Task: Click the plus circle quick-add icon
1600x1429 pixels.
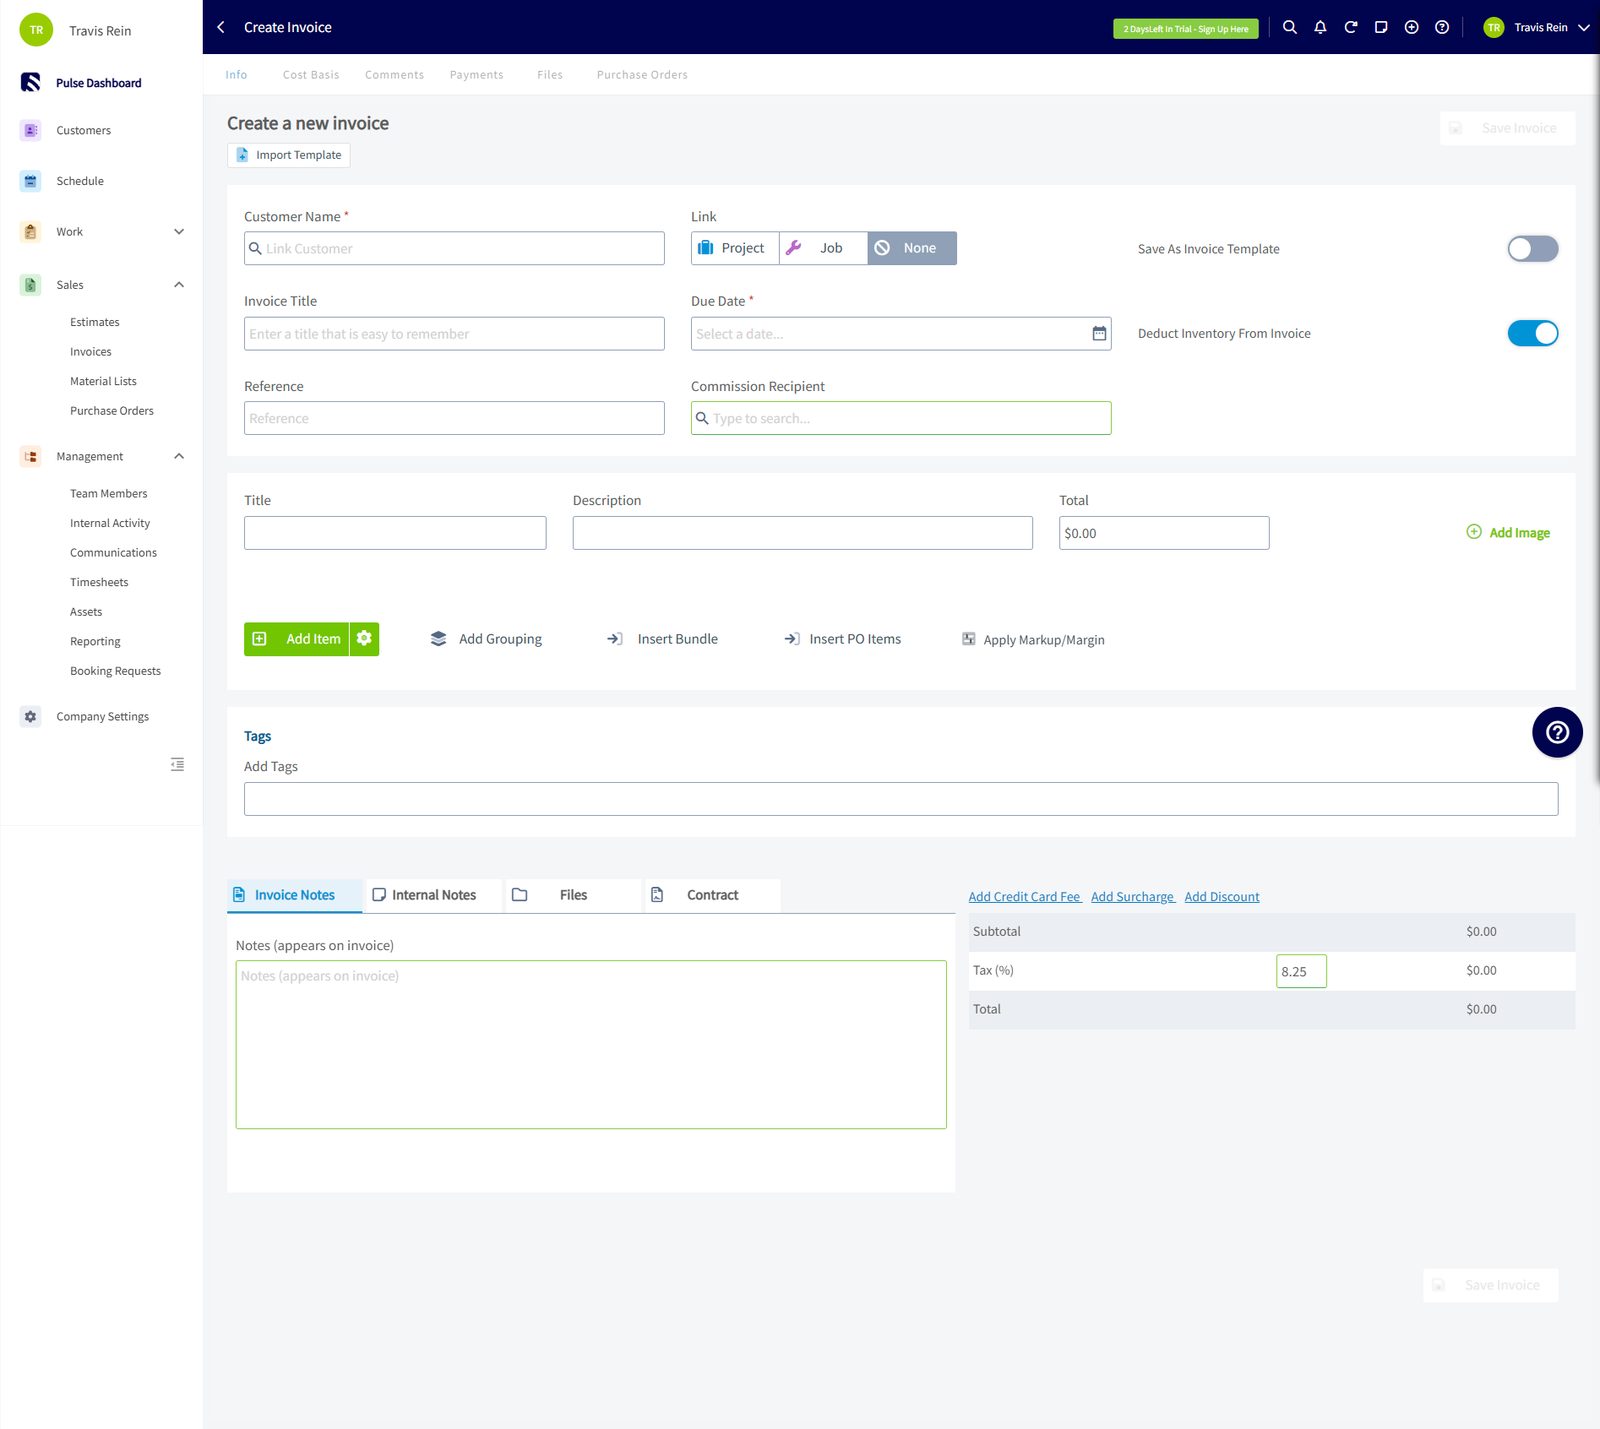Action: click(x=1412, y=27)
